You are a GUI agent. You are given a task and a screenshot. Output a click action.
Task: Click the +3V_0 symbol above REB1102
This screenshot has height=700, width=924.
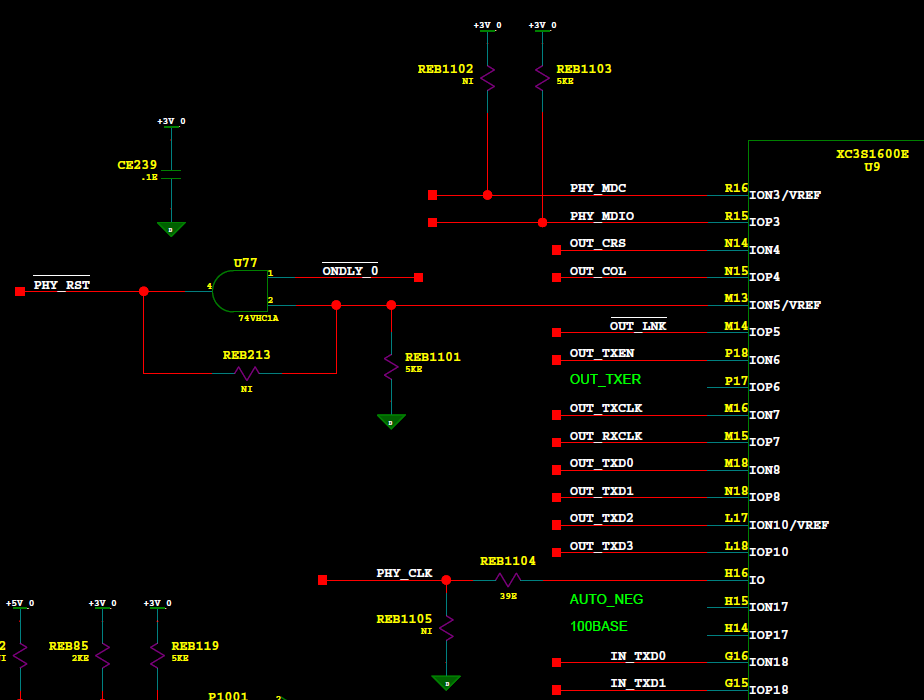[487, 26]
